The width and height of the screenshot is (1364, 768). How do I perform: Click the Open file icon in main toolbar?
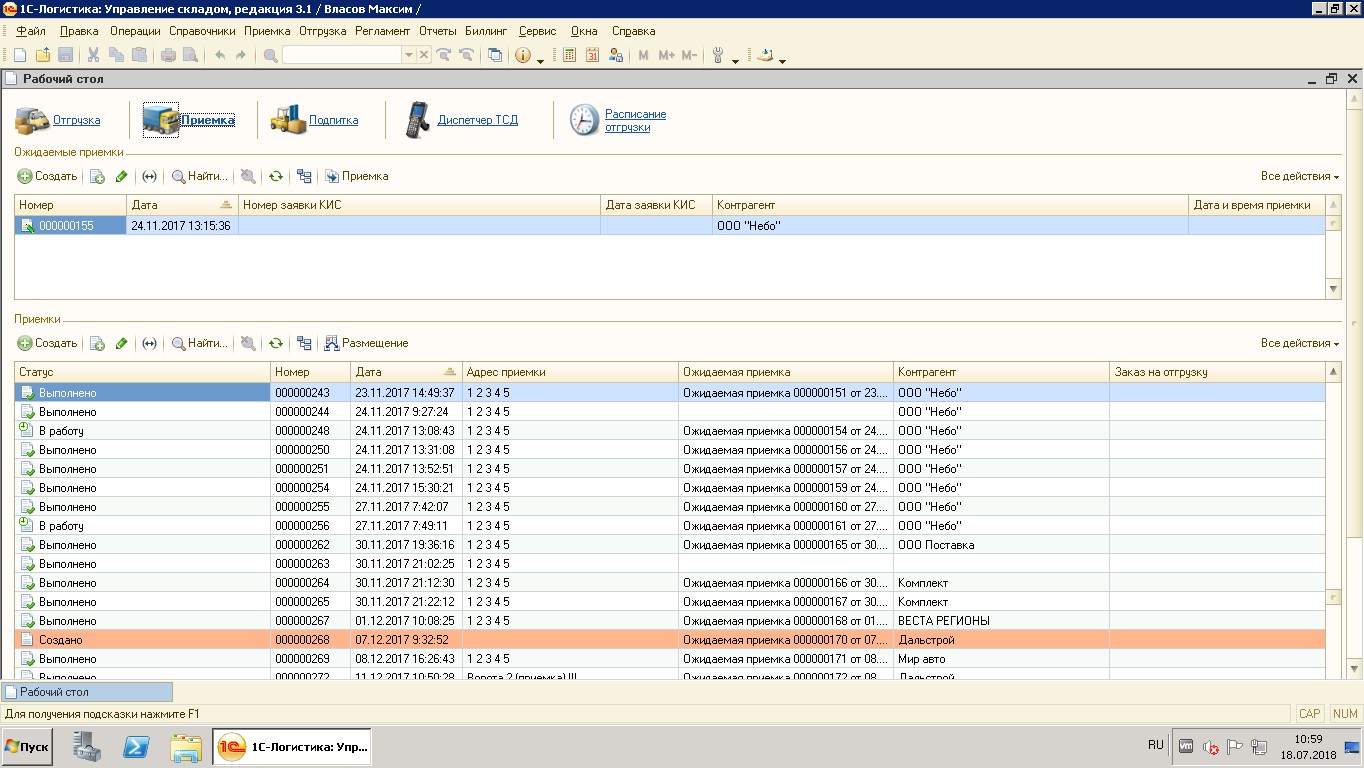pos(43,55)
